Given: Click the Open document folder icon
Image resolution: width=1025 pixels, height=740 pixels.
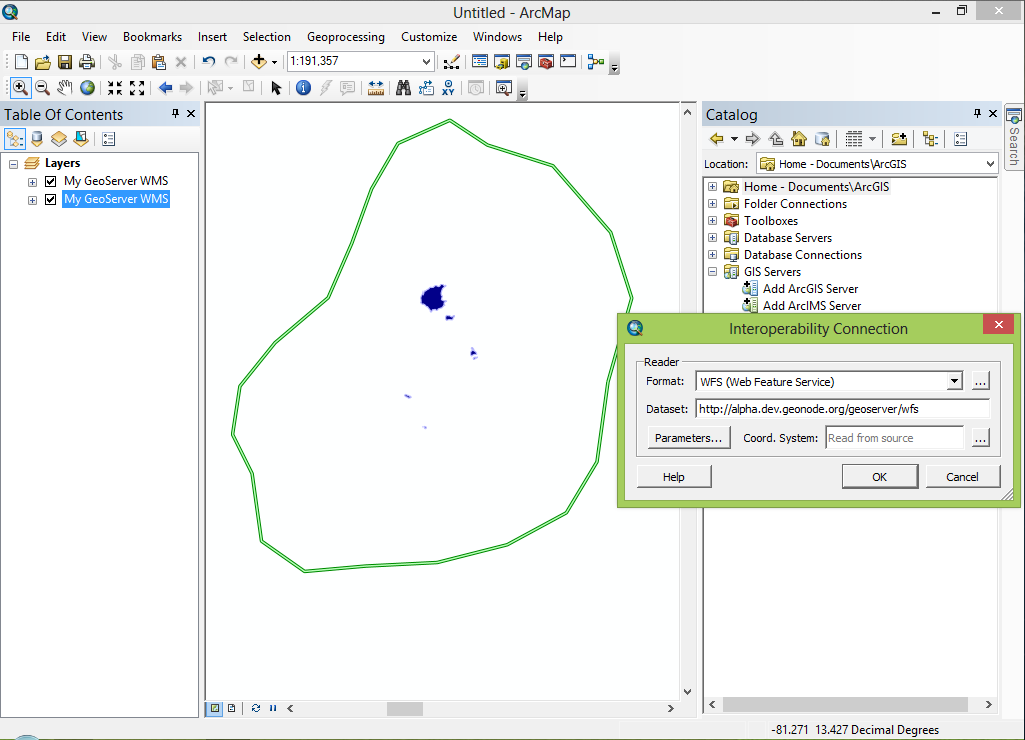Looking at the screenshot, I should tap(42, 62).
